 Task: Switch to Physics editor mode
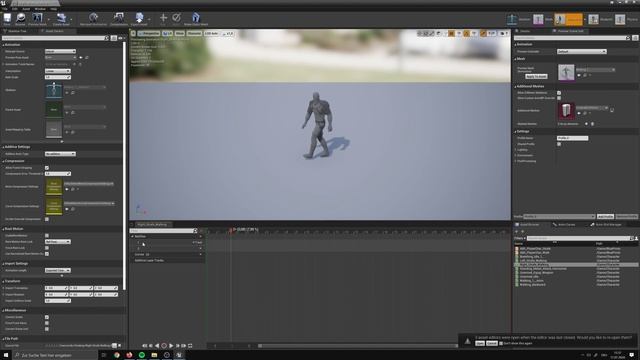(x=620, y=19)
